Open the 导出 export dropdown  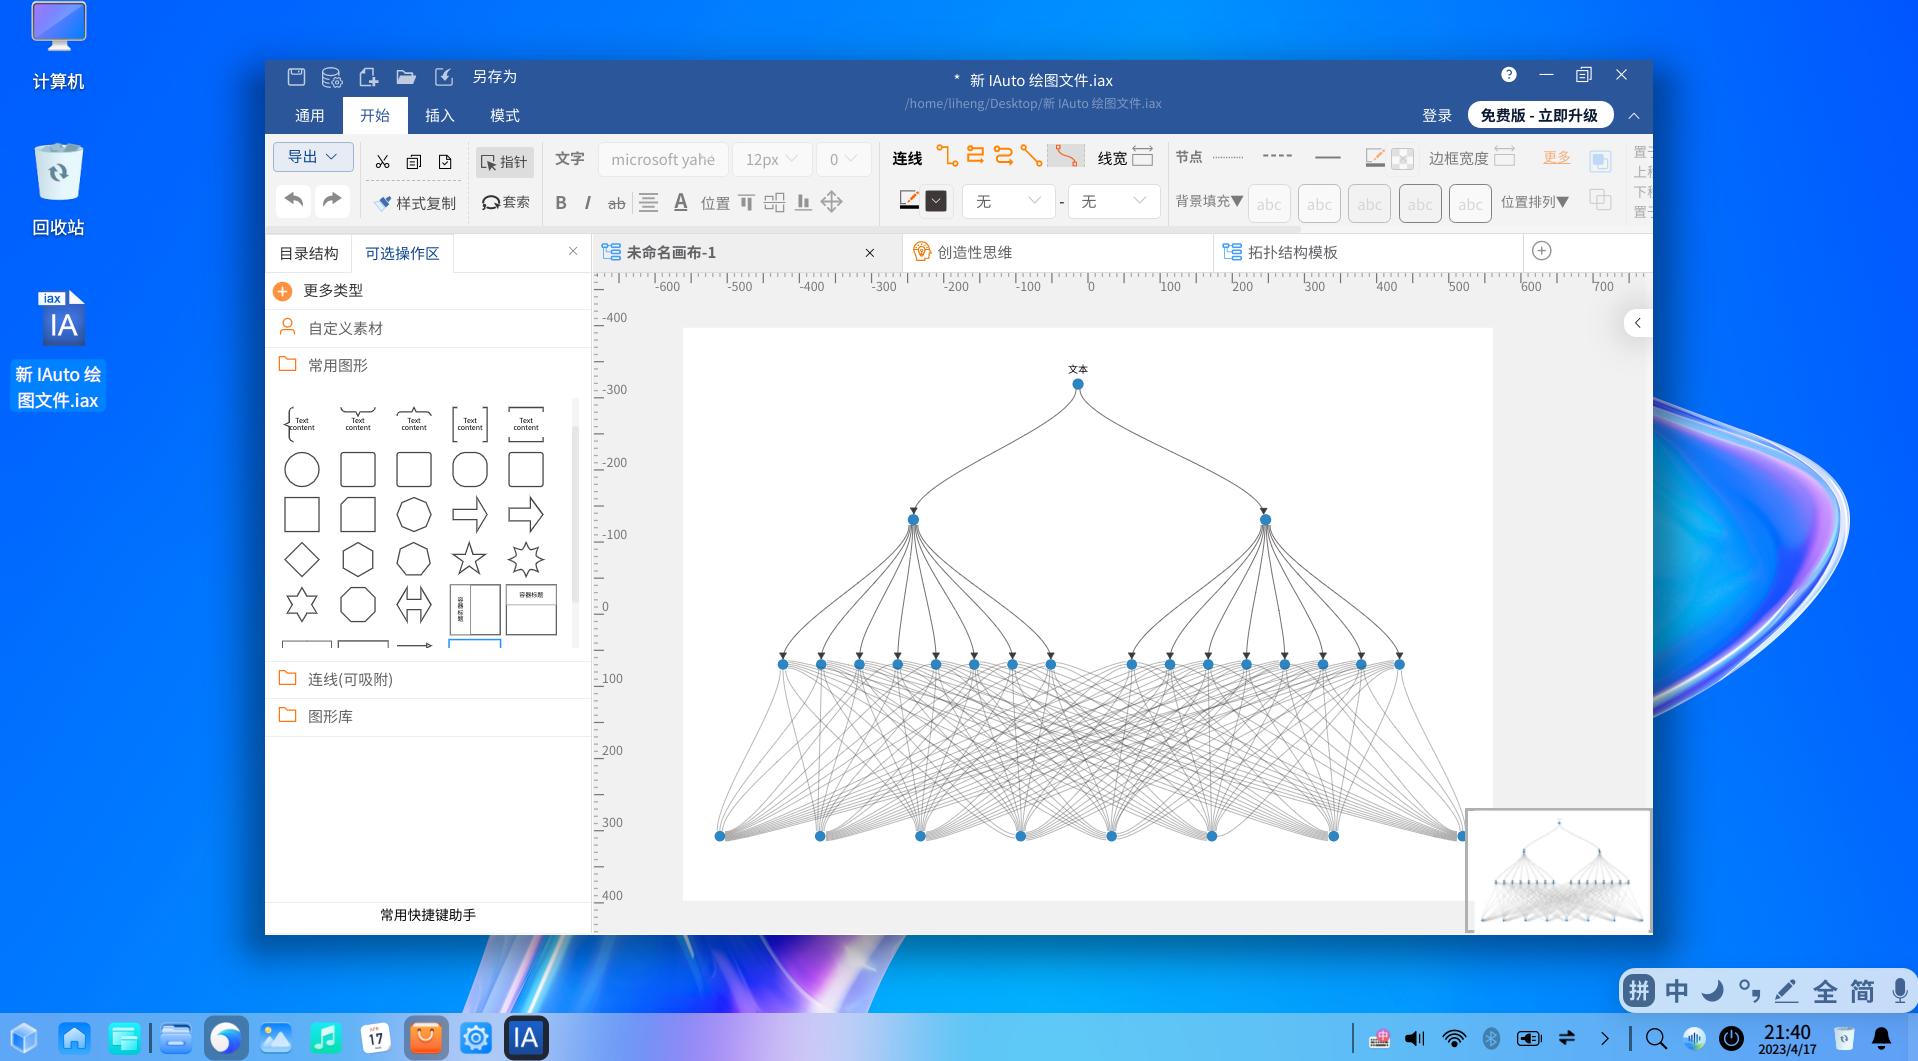point(313,157)
